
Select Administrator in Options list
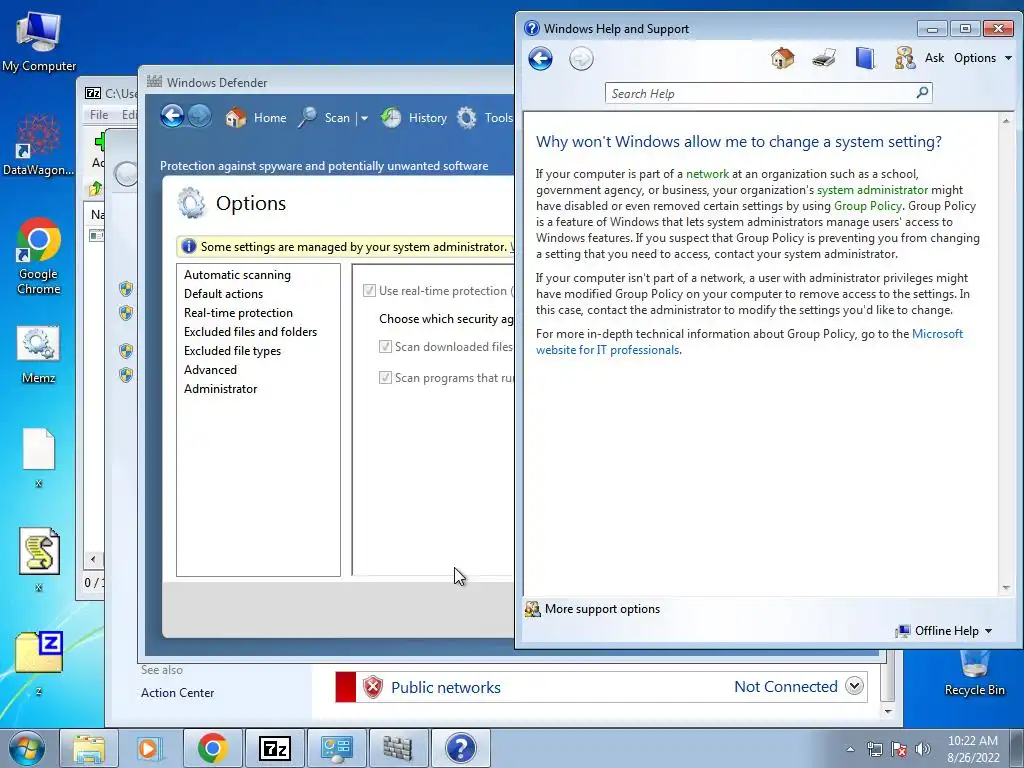(221, 389)
